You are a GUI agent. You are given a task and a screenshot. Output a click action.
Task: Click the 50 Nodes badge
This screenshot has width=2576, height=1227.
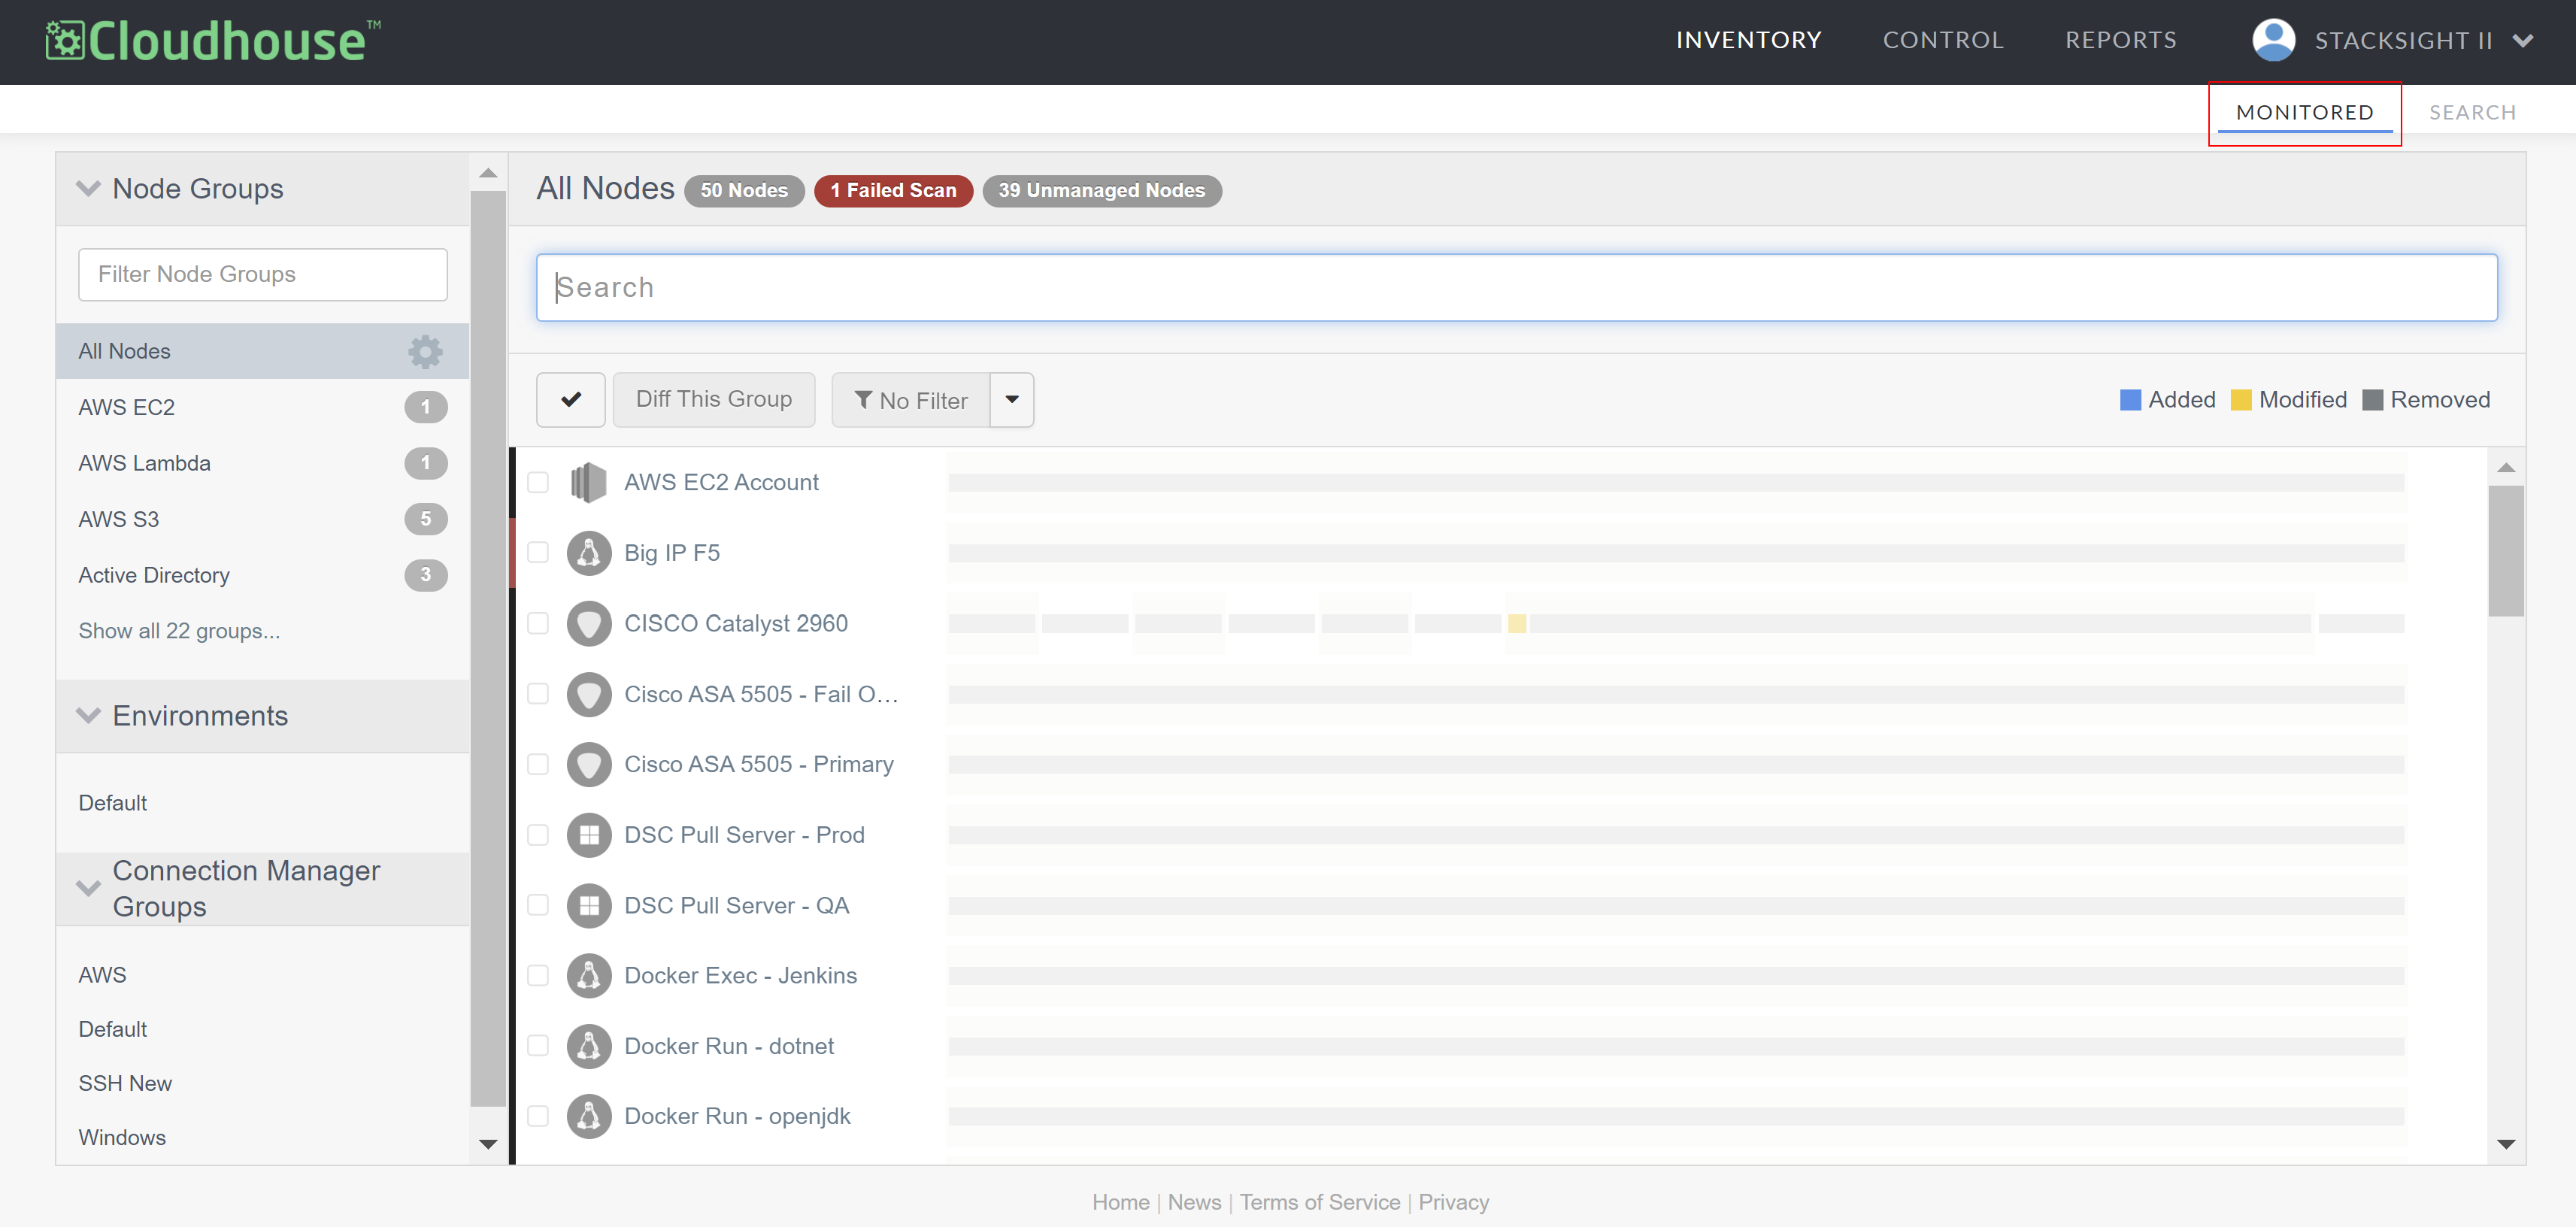point(744,190)
